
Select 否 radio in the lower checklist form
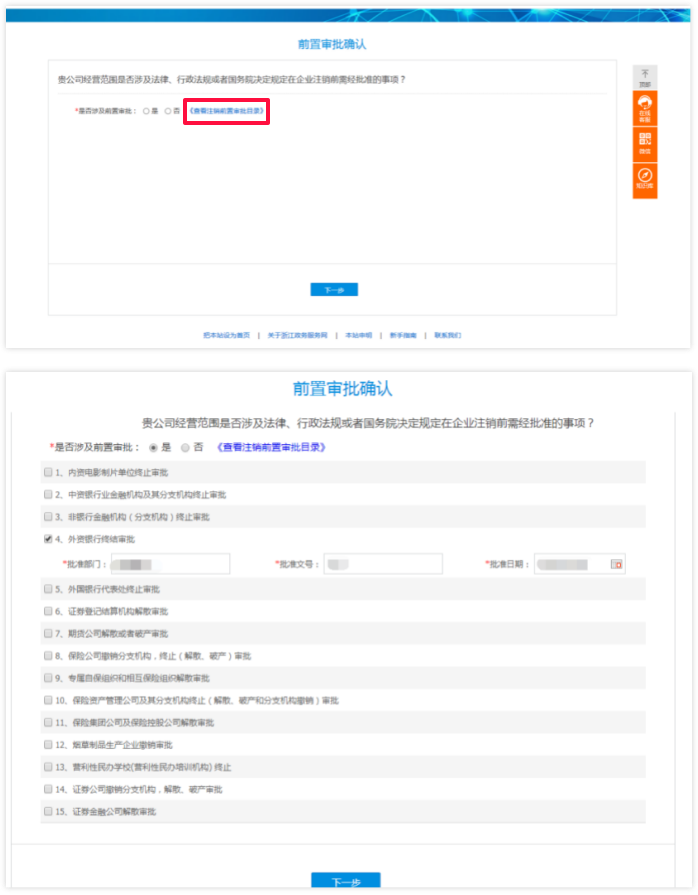(185, 448)
